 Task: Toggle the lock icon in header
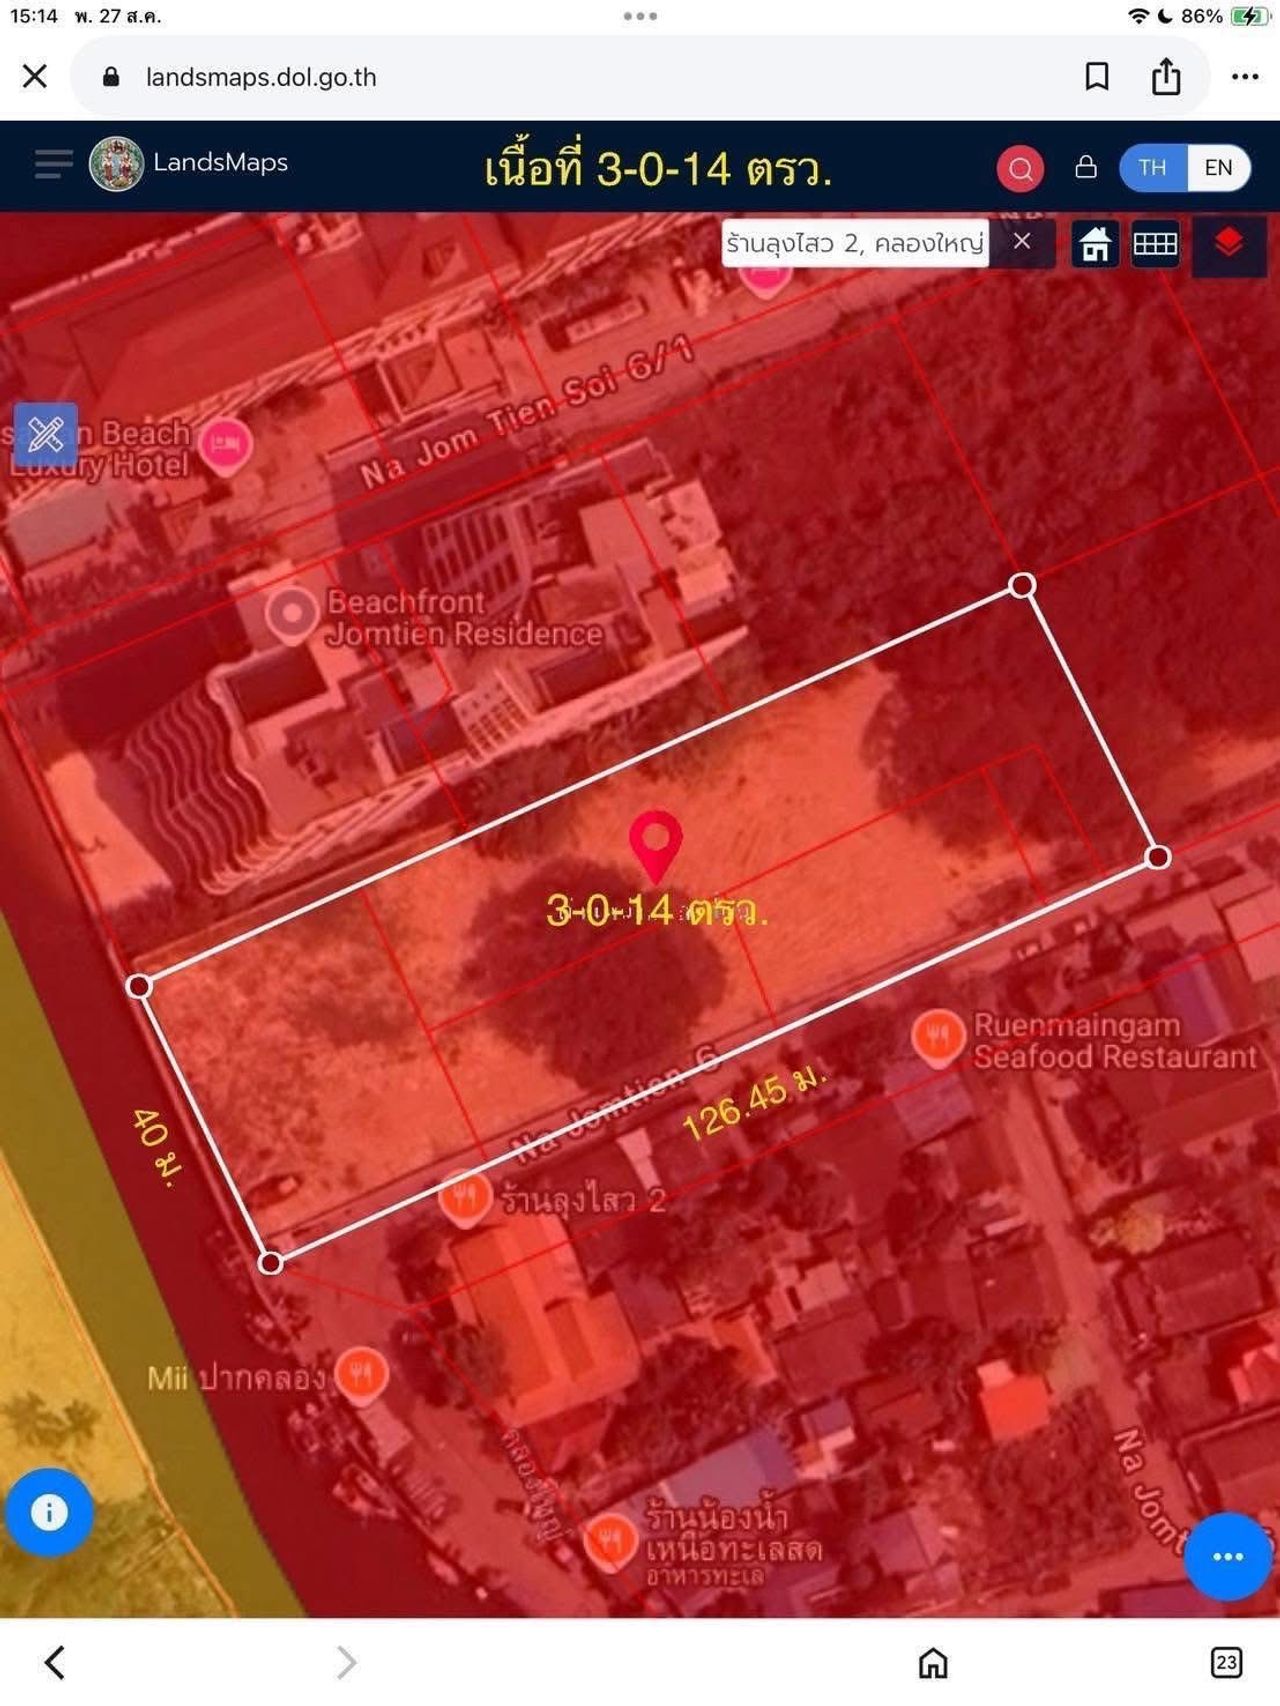[x=1086, y=167]
